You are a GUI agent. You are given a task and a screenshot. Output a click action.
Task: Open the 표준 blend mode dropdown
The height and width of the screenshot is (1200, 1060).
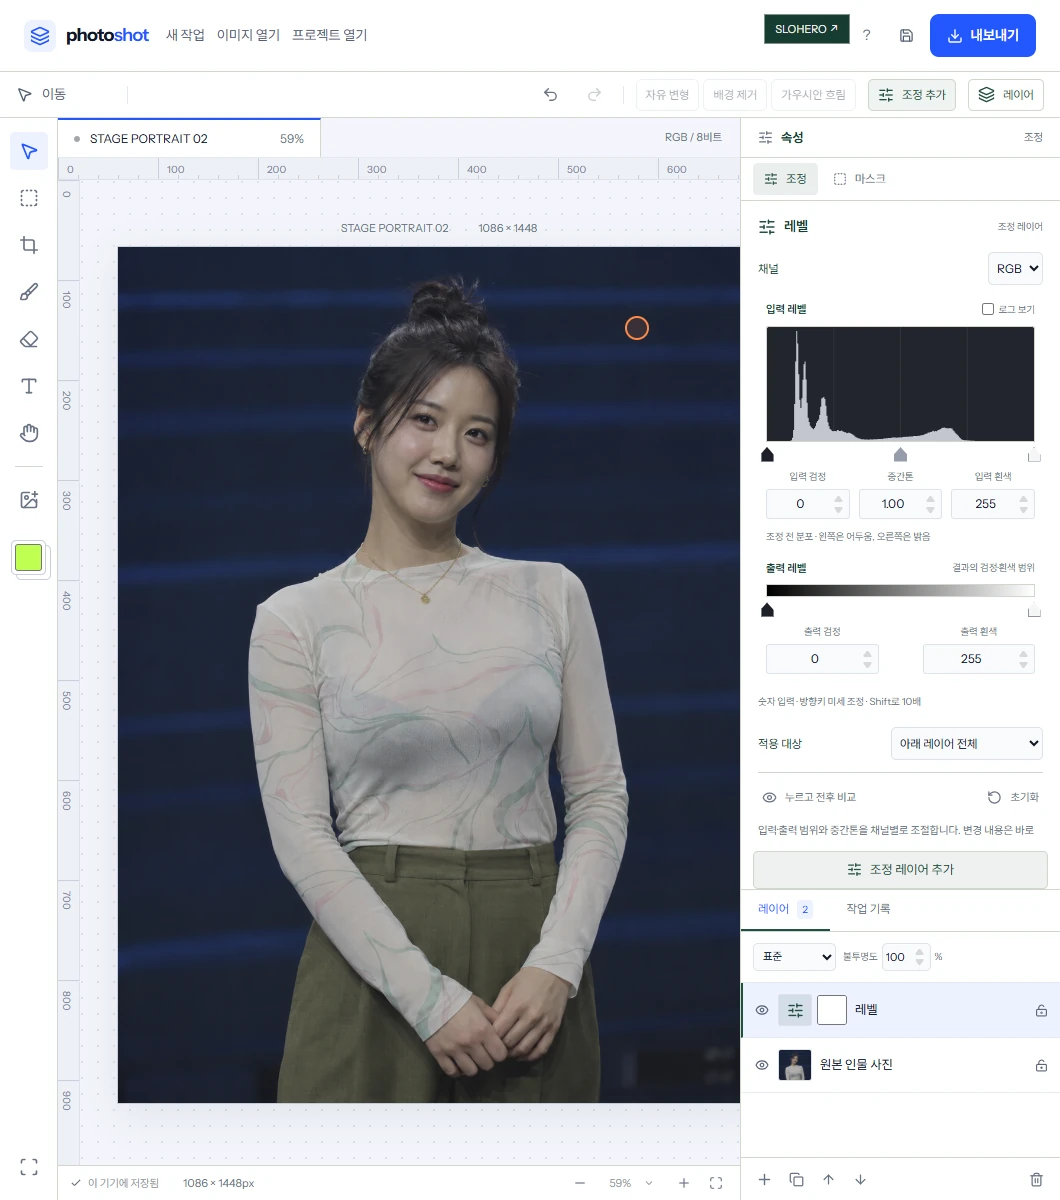click(x=794, y=957)
